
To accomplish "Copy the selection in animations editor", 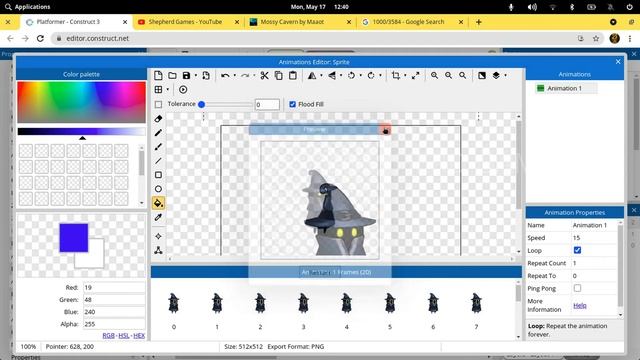I will click(278, 76).
